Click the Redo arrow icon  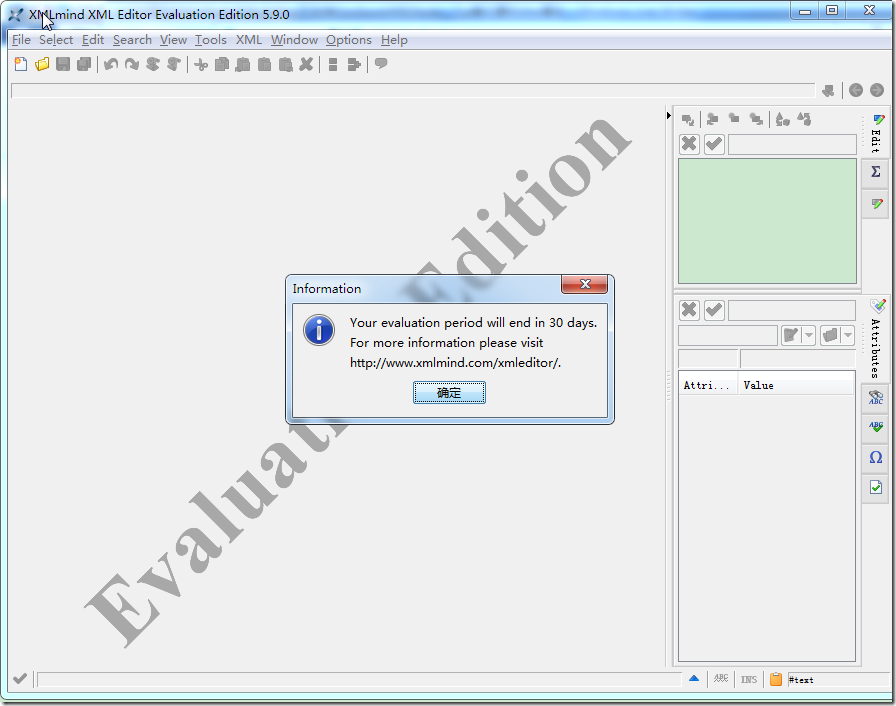[x=131, y=64]
